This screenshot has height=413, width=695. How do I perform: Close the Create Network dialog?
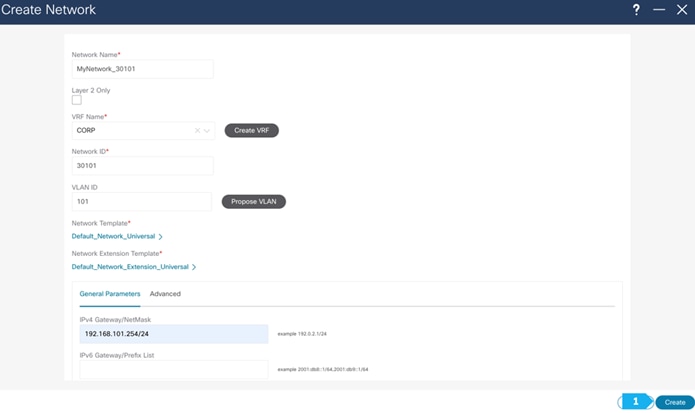[x=682, y=10]
